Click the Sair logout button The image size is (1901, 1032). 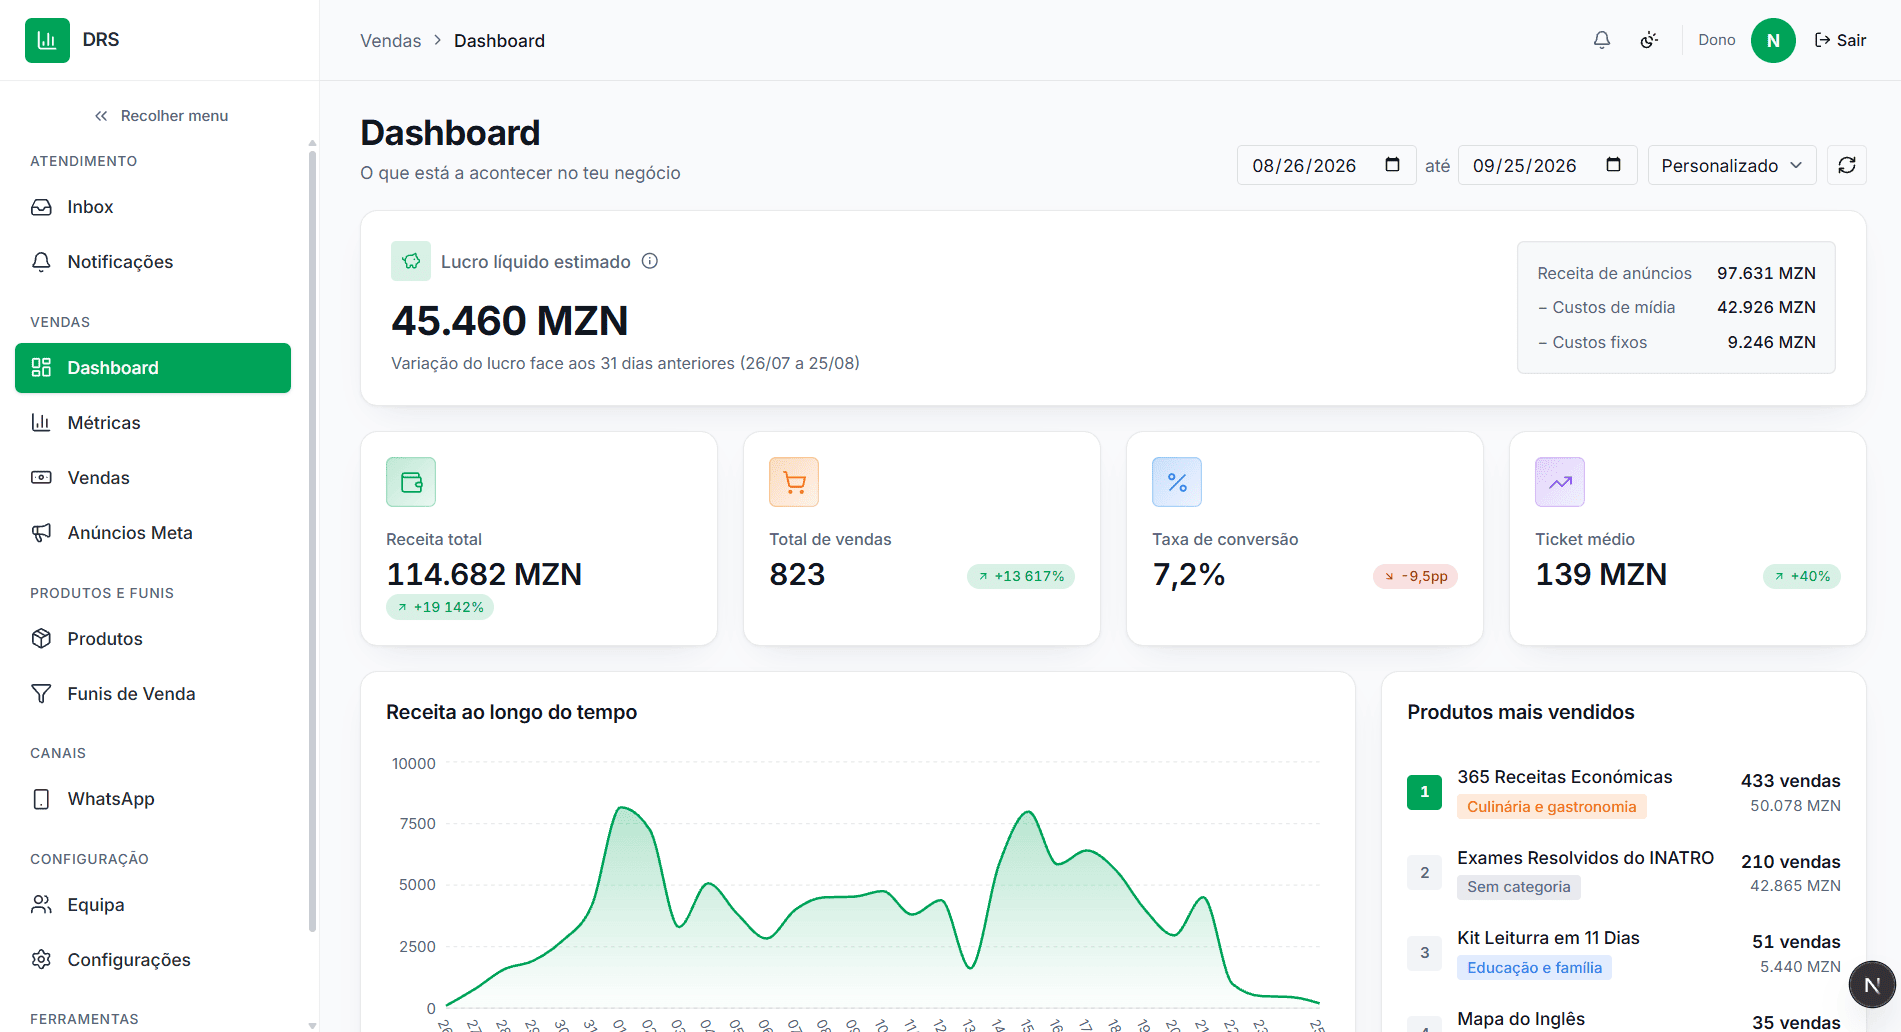(x=1841, y=40)
